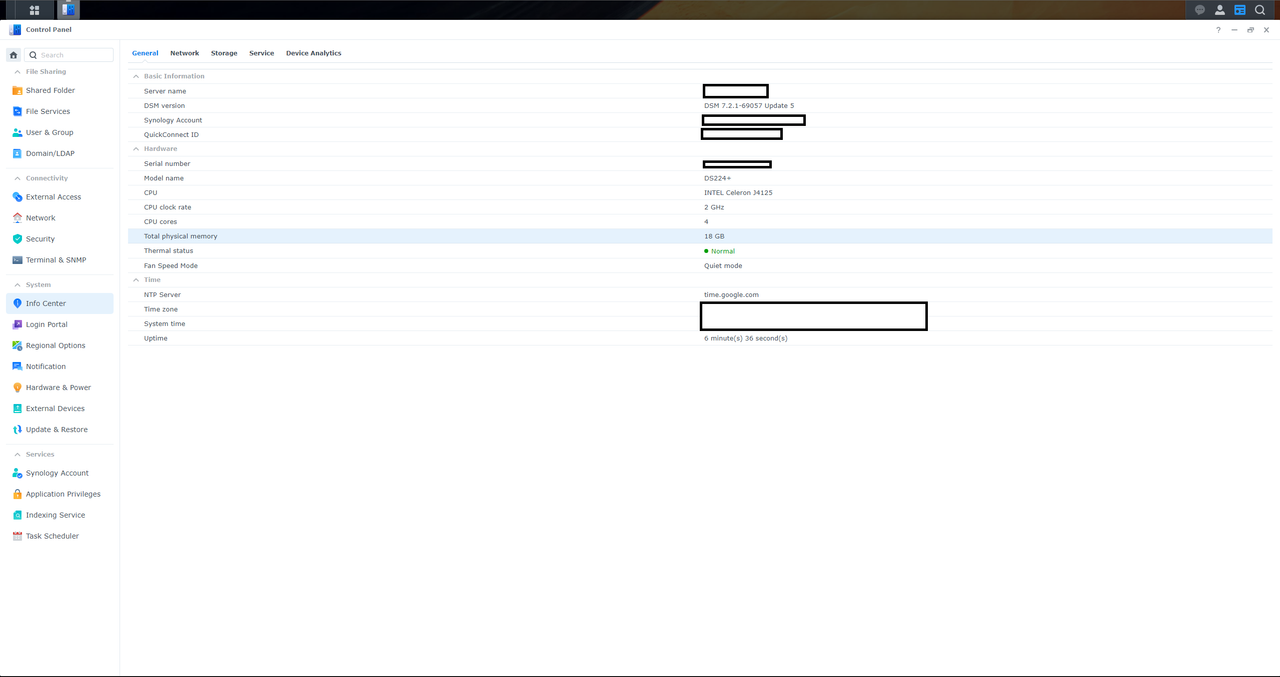This screenshot has height=677, width=1280.
Task: Collapse the System sidebar section
Action: click(x=17, y=285)
